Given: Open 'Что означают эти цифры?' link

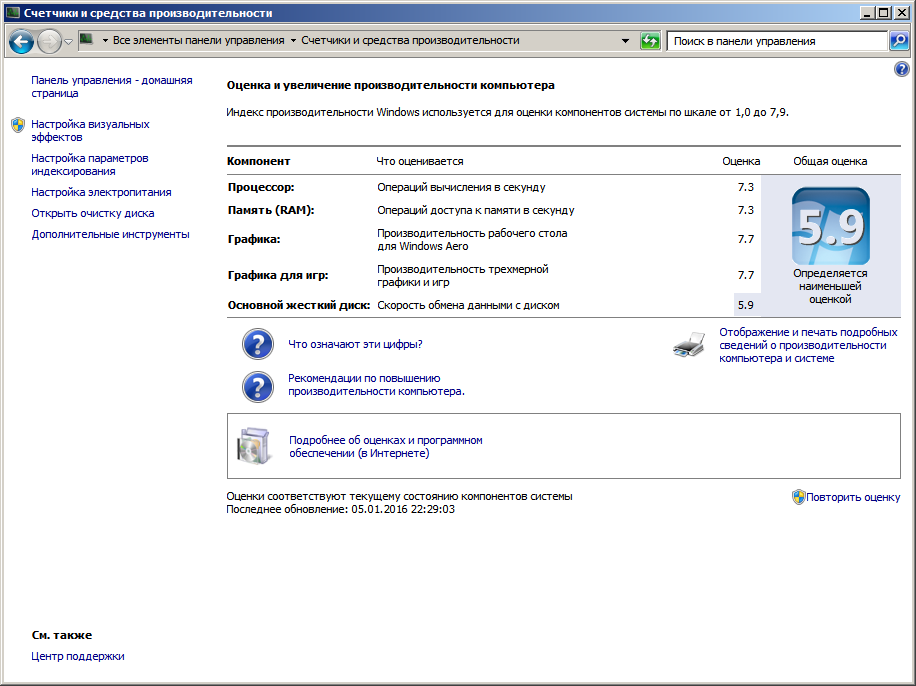Looking at the screenshot, I should pos(355,344).
